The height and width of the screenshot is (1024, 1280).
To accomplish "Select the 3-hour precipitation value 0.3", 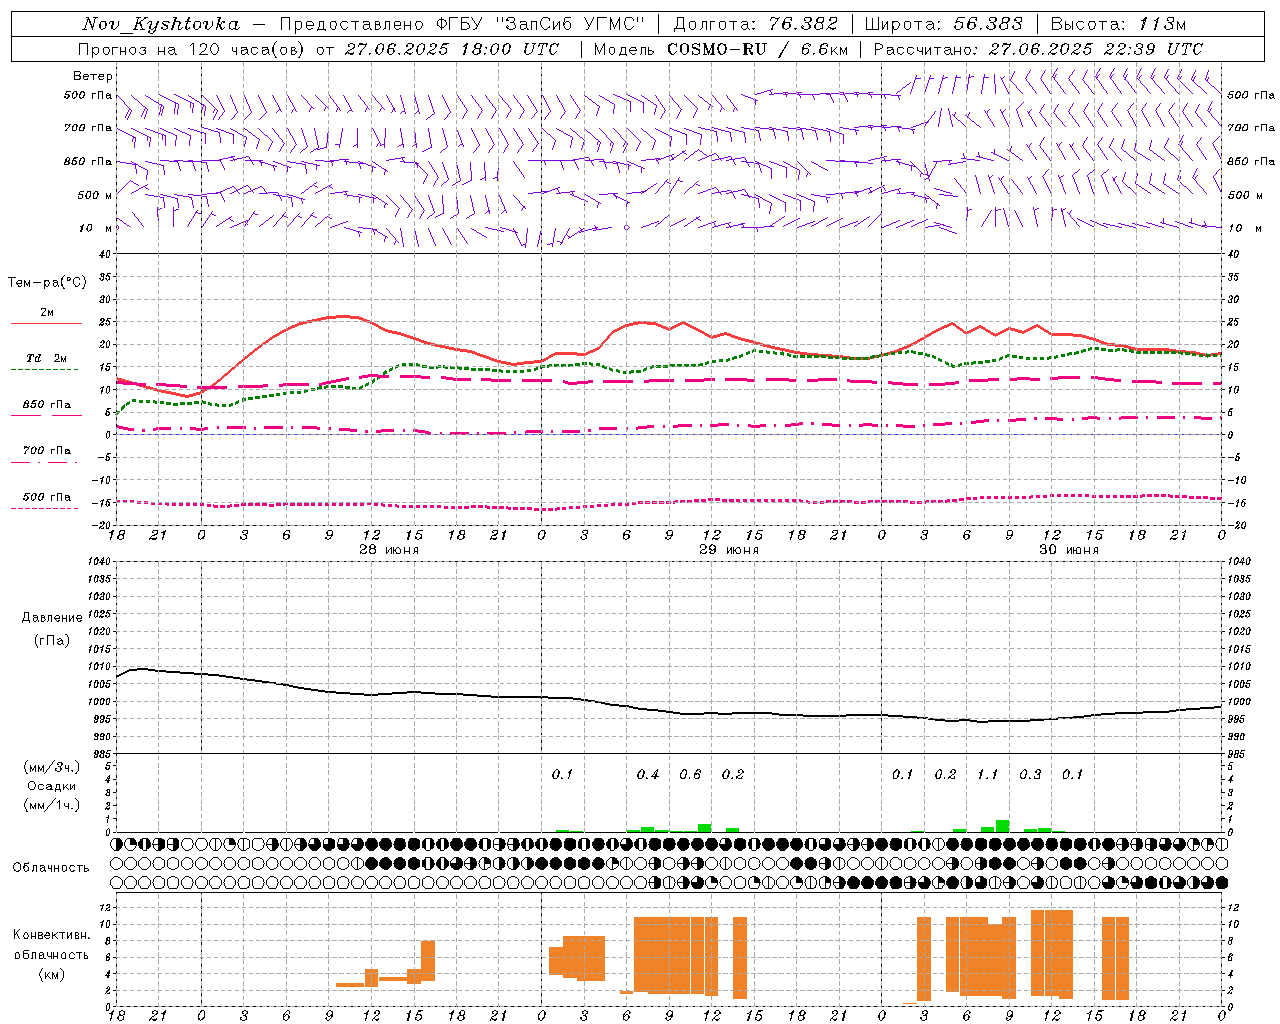I will (x=1030, y=775).
